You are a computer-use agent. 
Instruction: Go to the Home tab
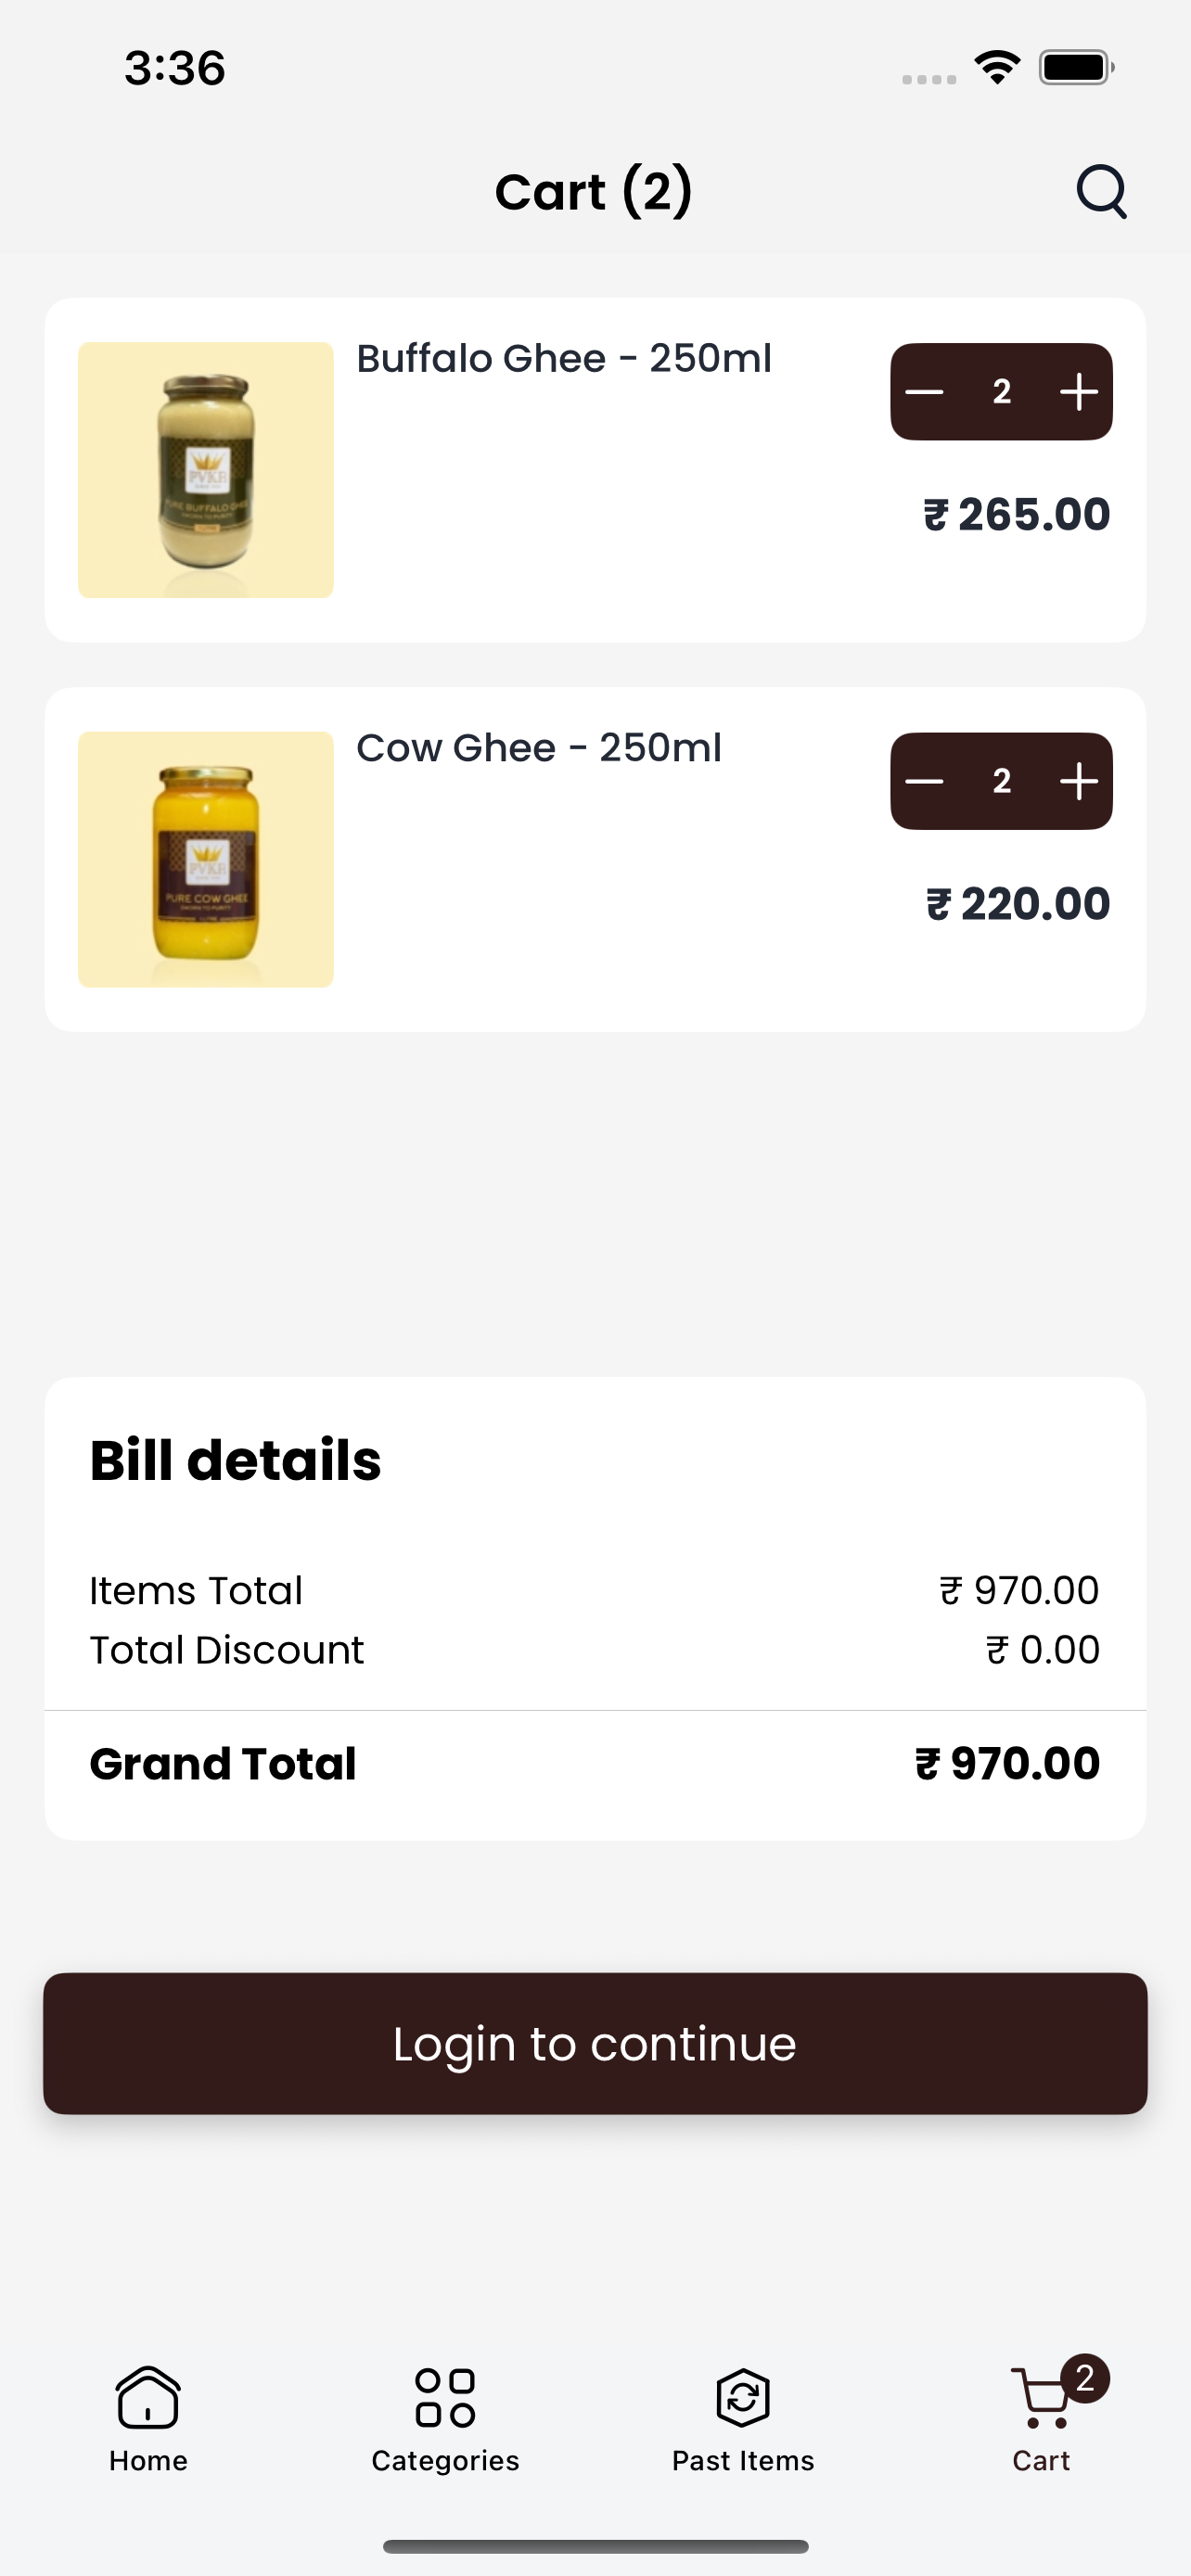click(148, 2419)
